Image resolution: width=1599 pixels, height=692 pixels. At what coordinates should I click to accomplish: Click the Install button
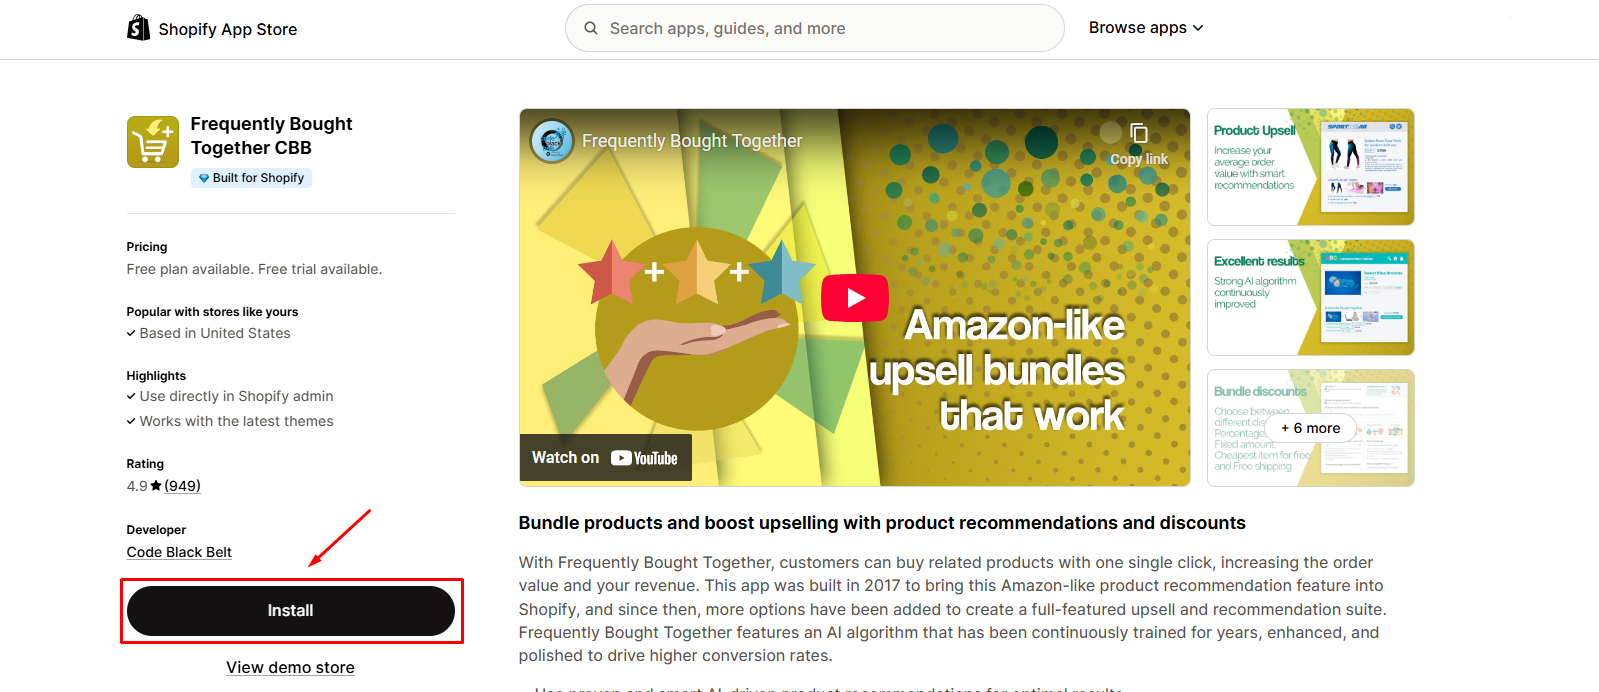tap(291, 611)
